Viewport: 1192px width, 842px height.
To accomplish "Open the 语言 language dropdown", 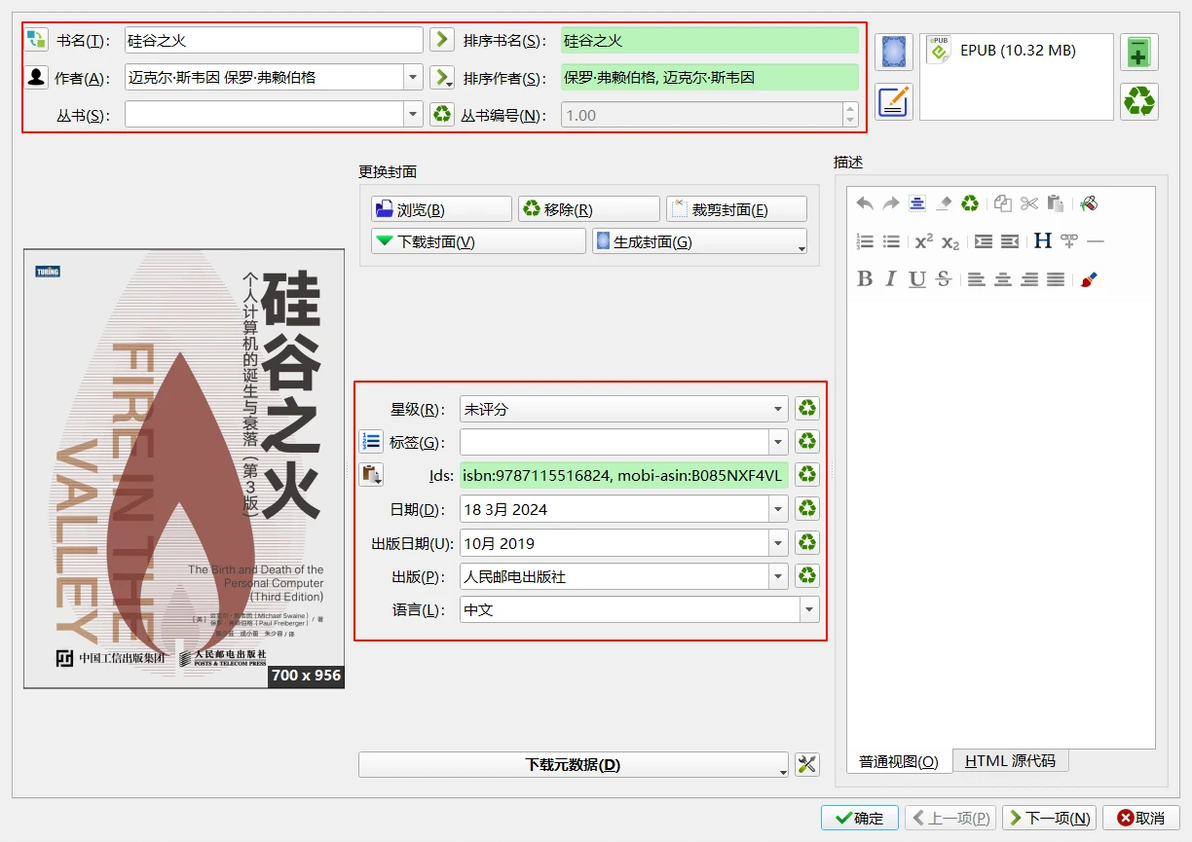I will [x=810, y=609].
